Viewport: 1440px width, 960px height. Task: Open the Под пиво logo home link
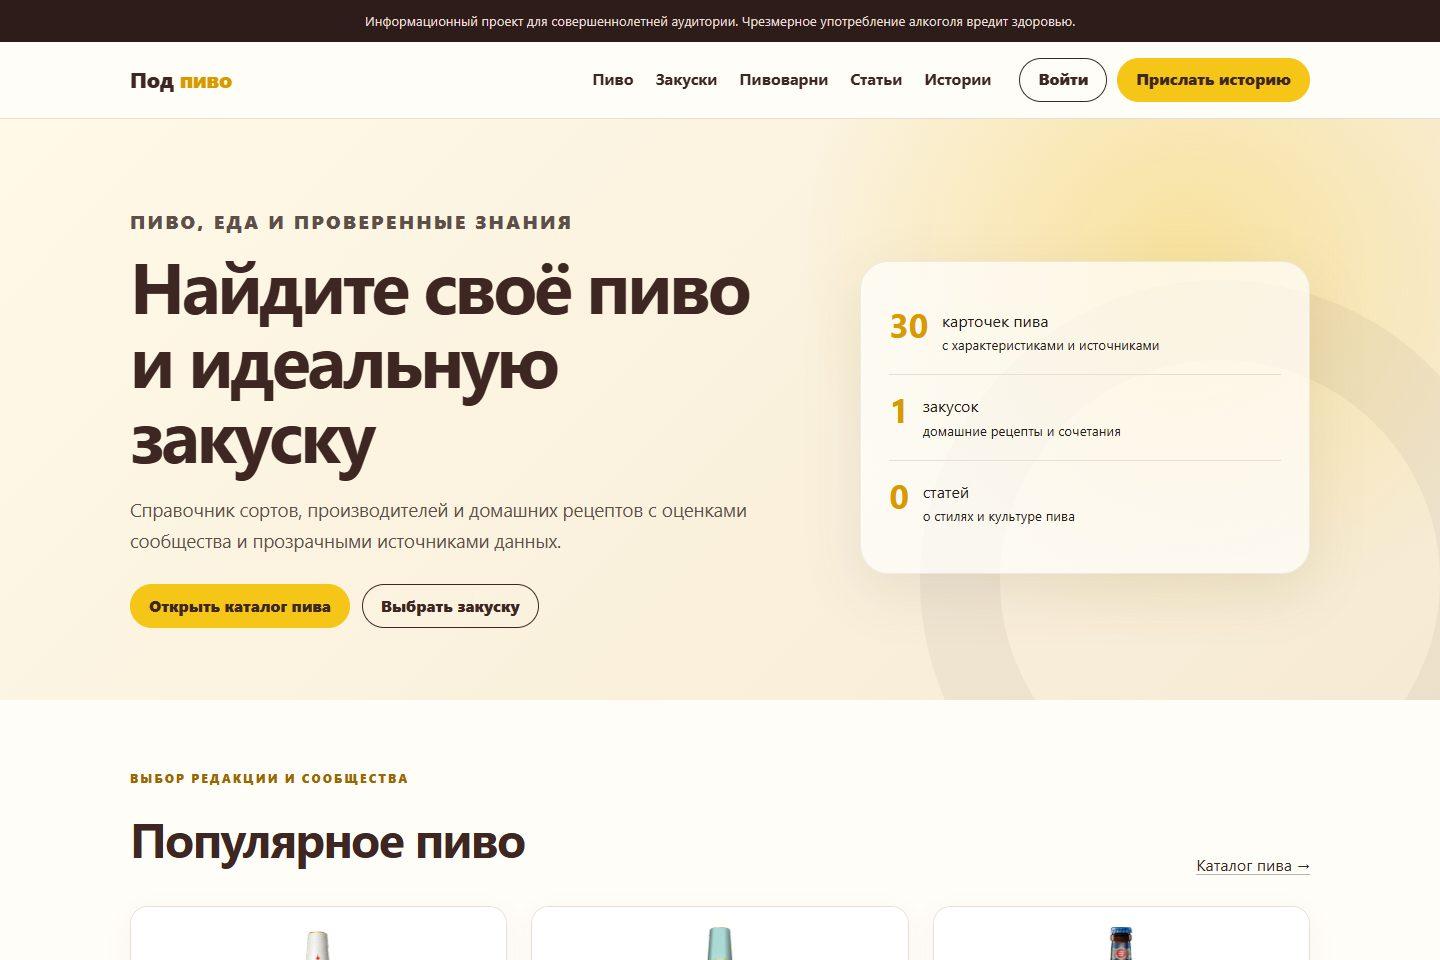click(x=181, y=80)
